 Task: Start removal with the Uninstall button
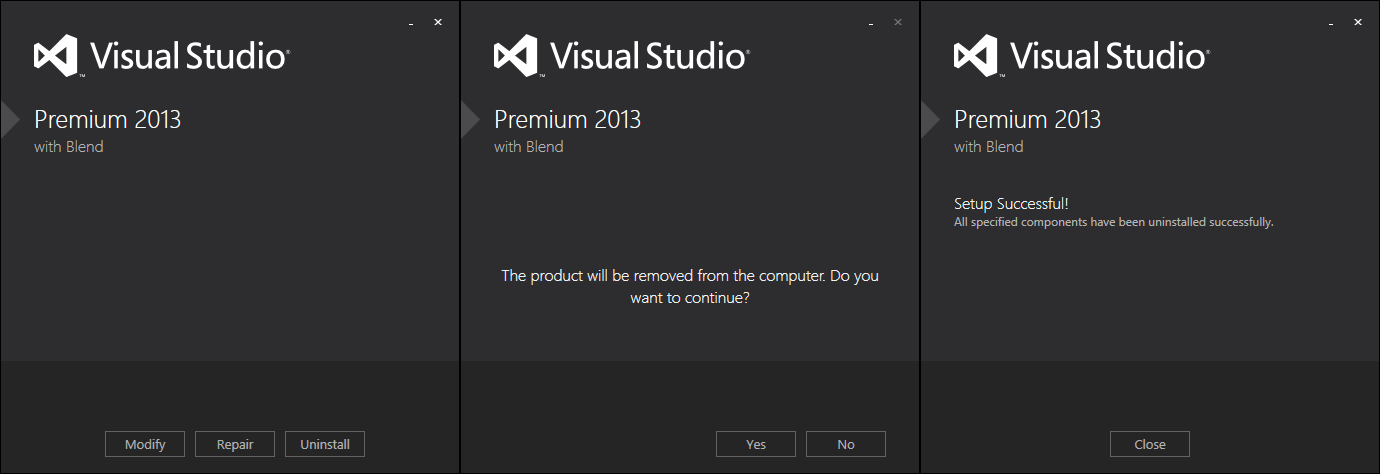325,444
